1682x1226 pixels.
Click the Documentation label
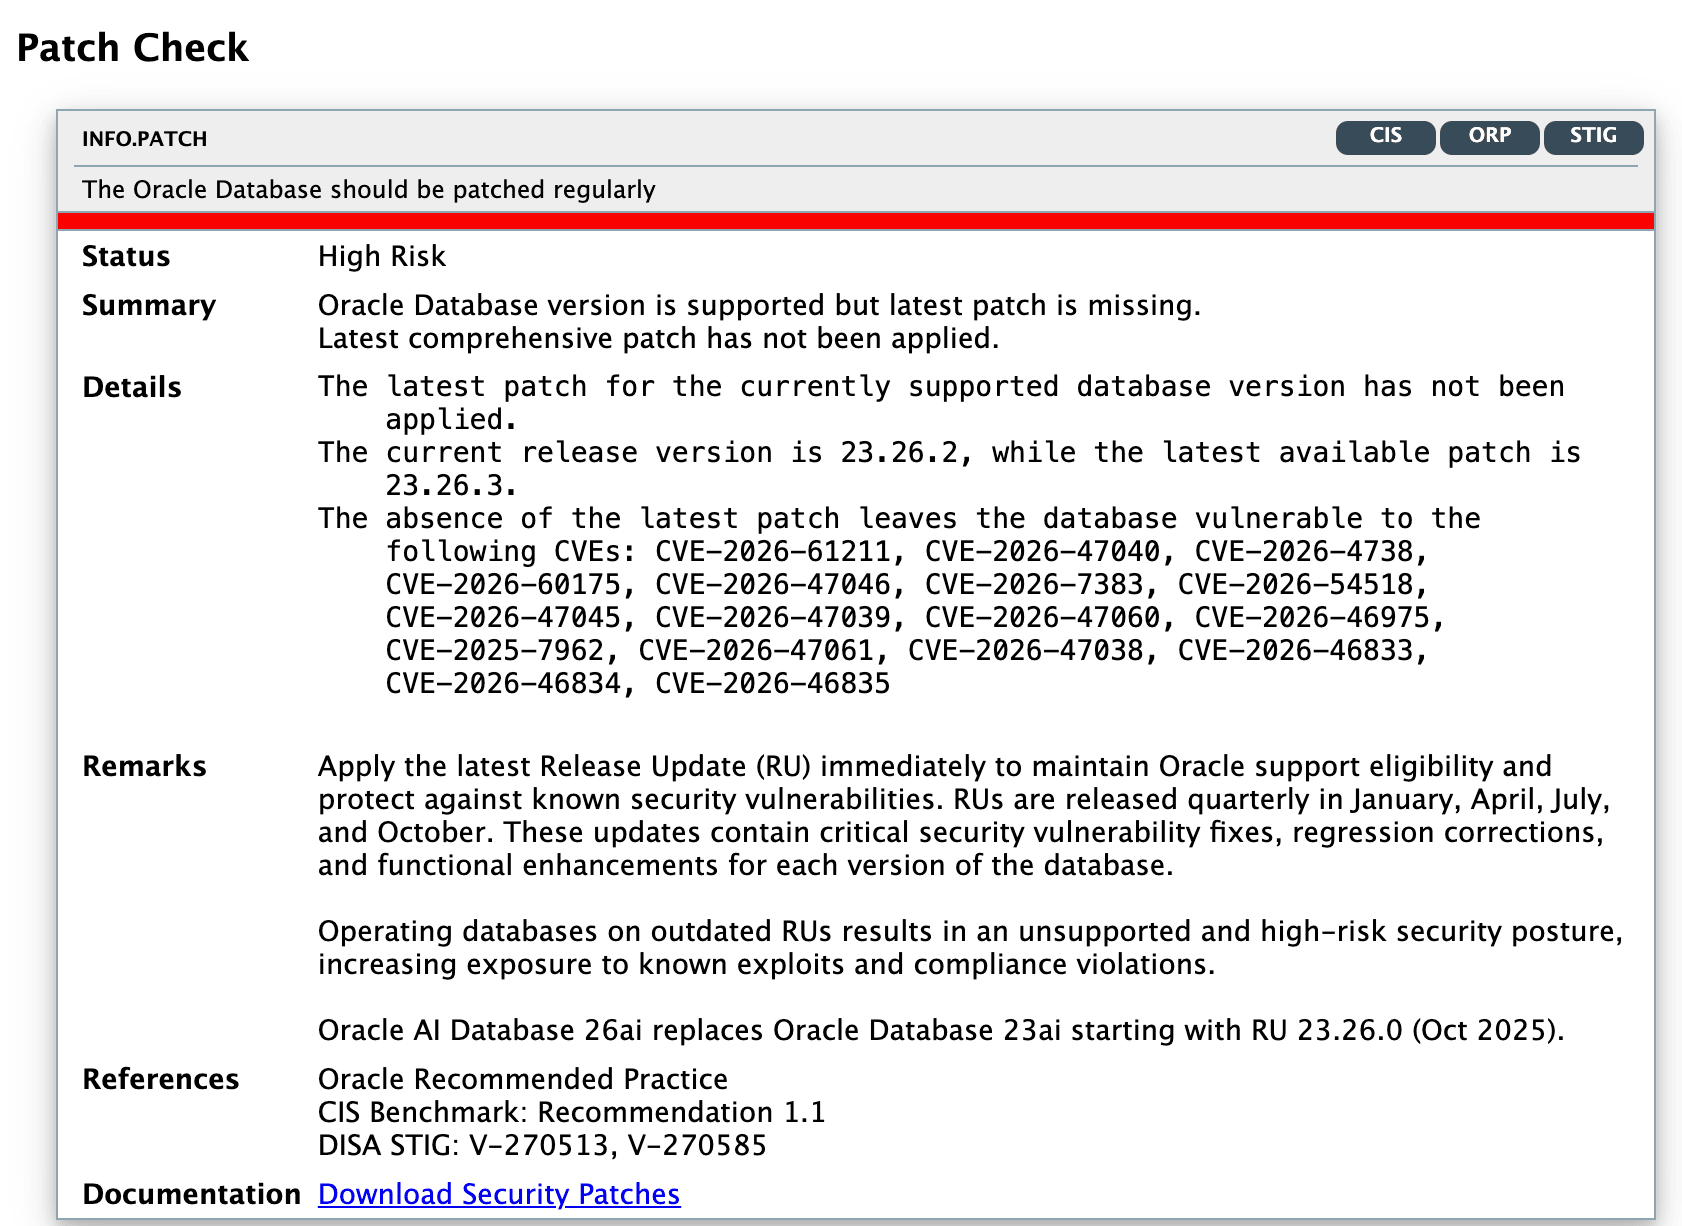pos(192,1194)
